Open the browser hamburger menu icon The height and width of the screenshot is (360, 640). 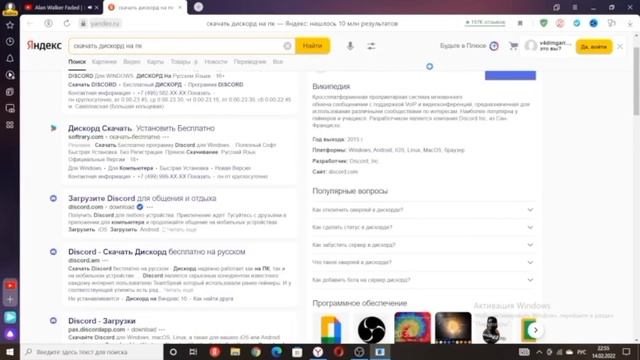pos(575,7)
